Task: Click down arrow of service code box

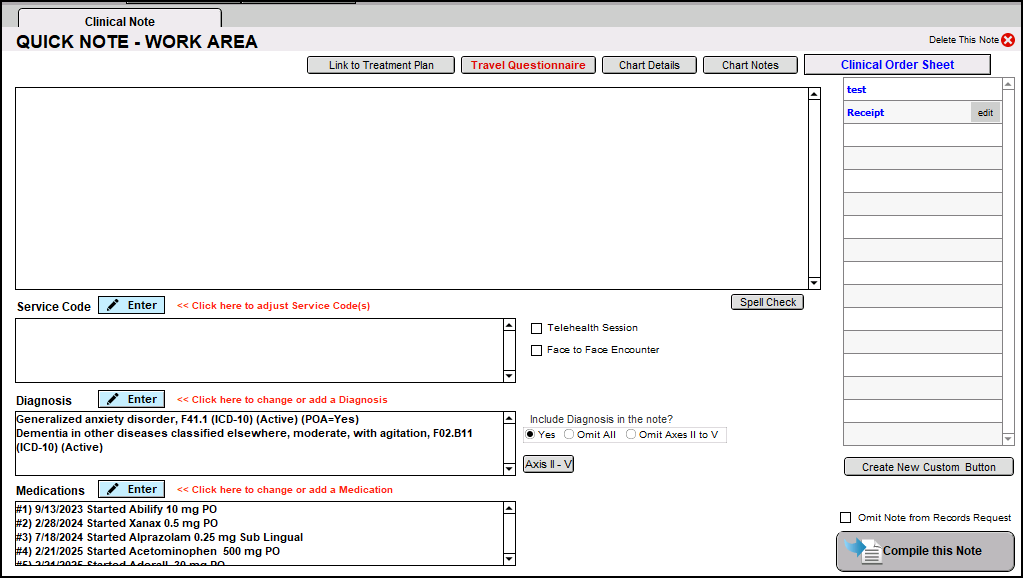Action: tap(509, 376)
